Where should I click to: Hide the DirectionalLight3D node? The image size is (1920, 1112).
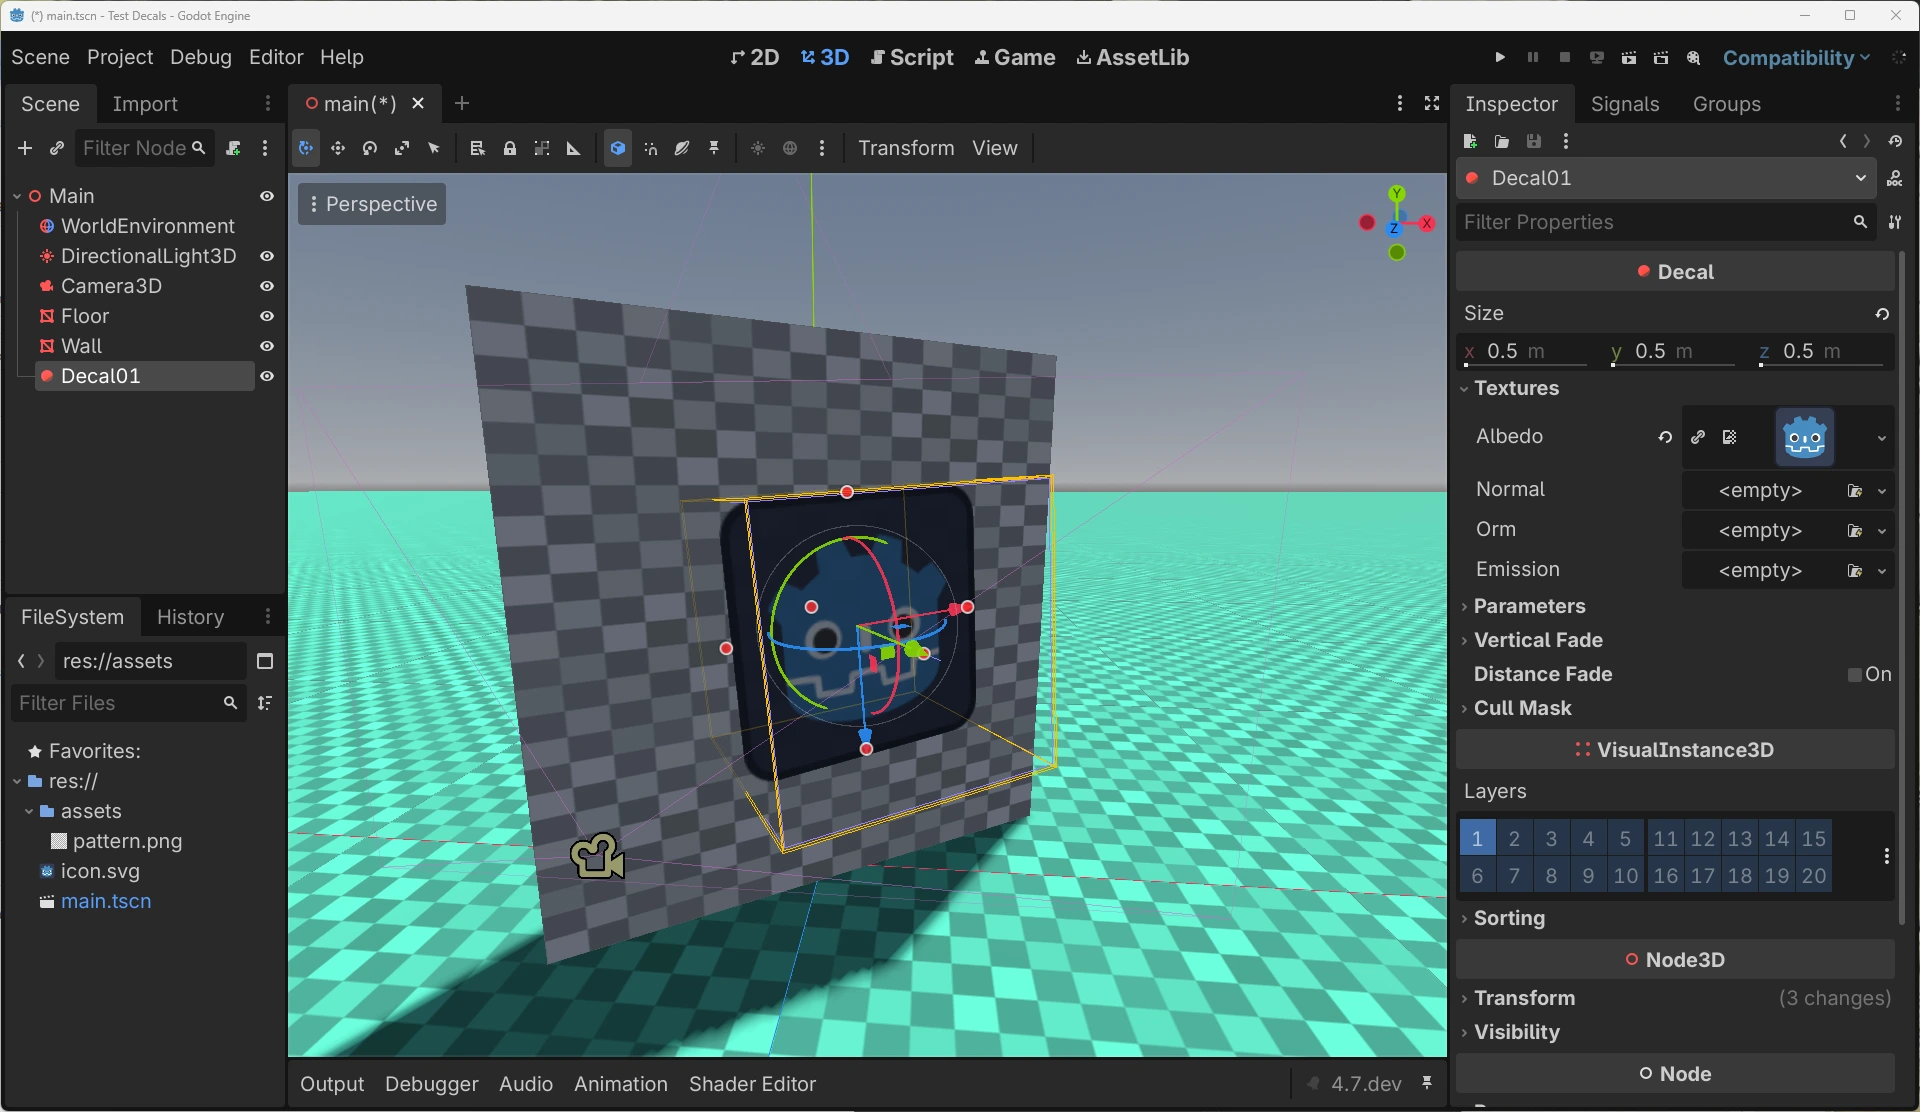pyautogui.click(x=267, y=256)
